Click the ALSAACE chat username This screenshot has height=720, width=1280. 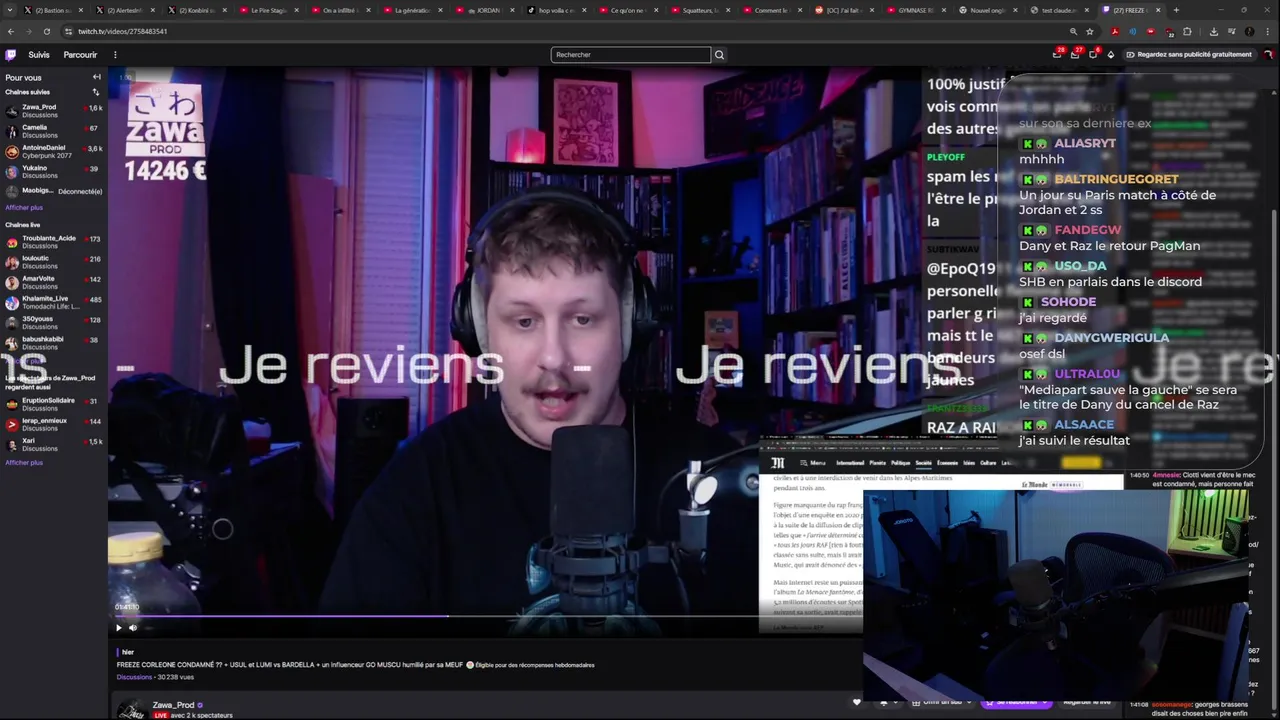[1084, 425]
